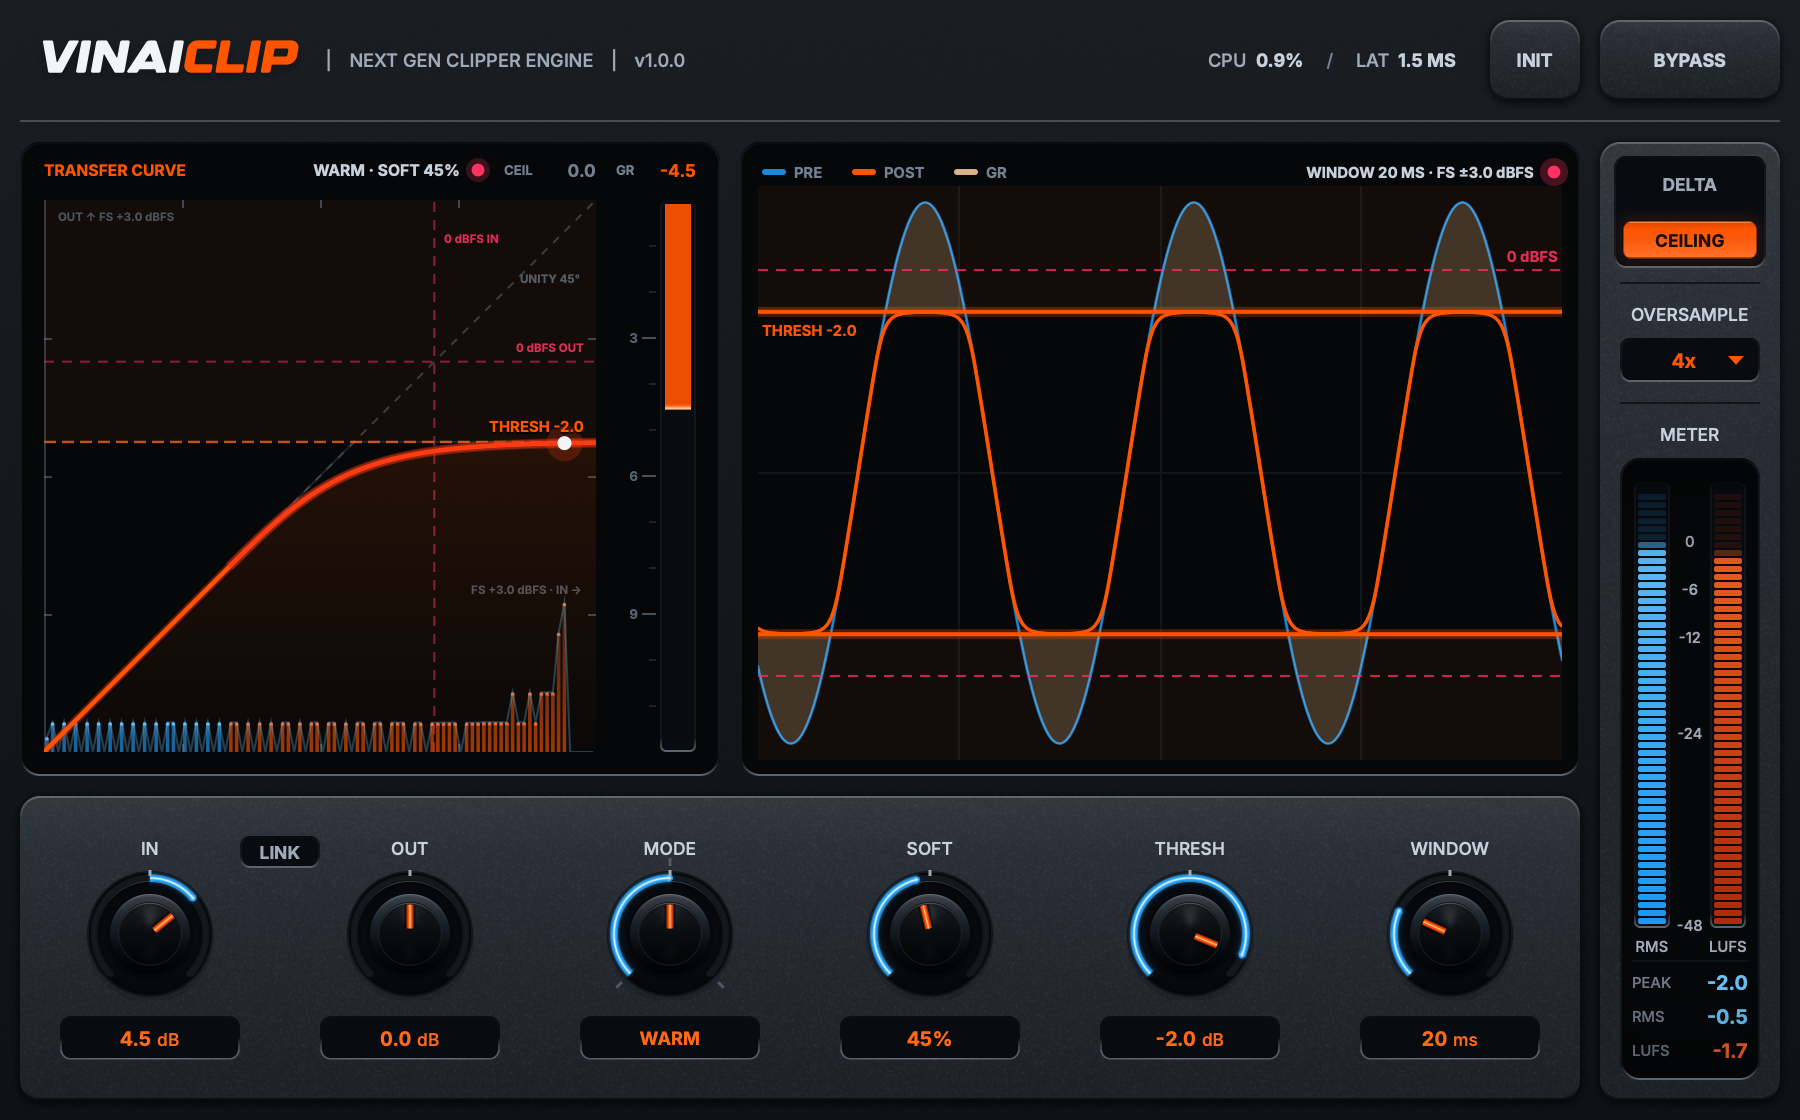Click the blue RMS level meter

pos(1651,705)
